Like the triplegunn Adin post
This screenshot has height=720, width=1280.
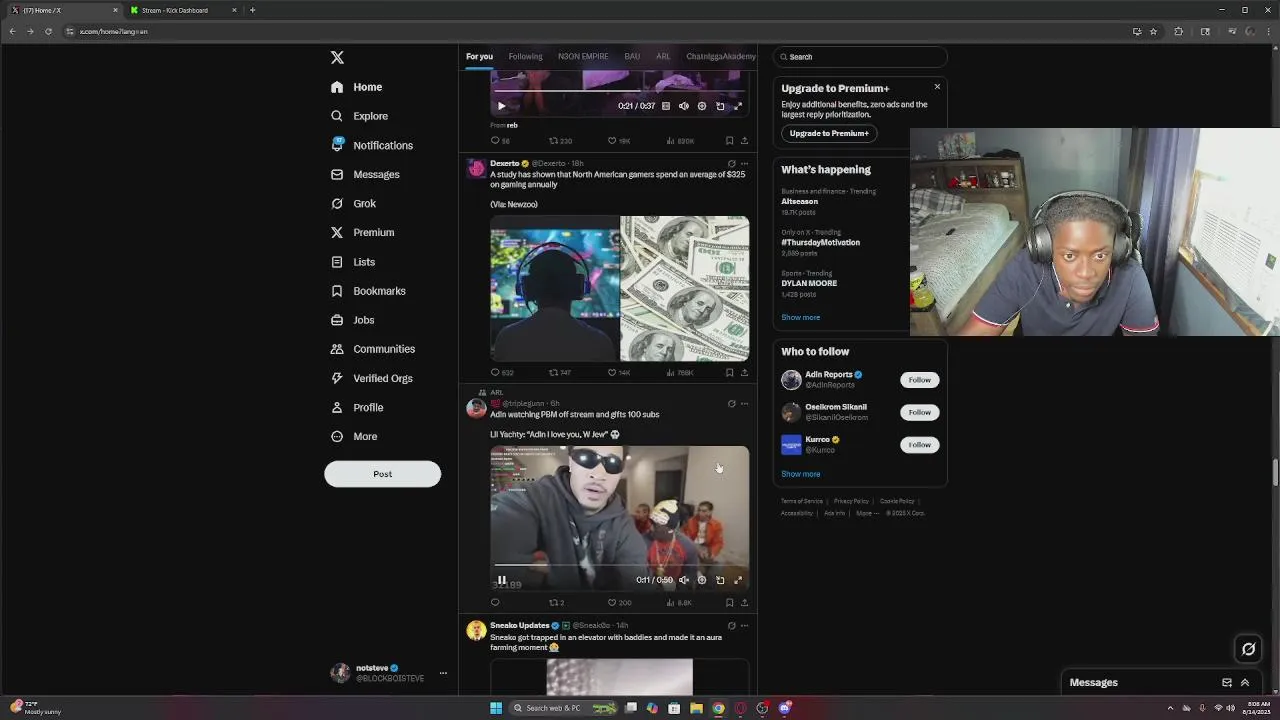[612, 602]
